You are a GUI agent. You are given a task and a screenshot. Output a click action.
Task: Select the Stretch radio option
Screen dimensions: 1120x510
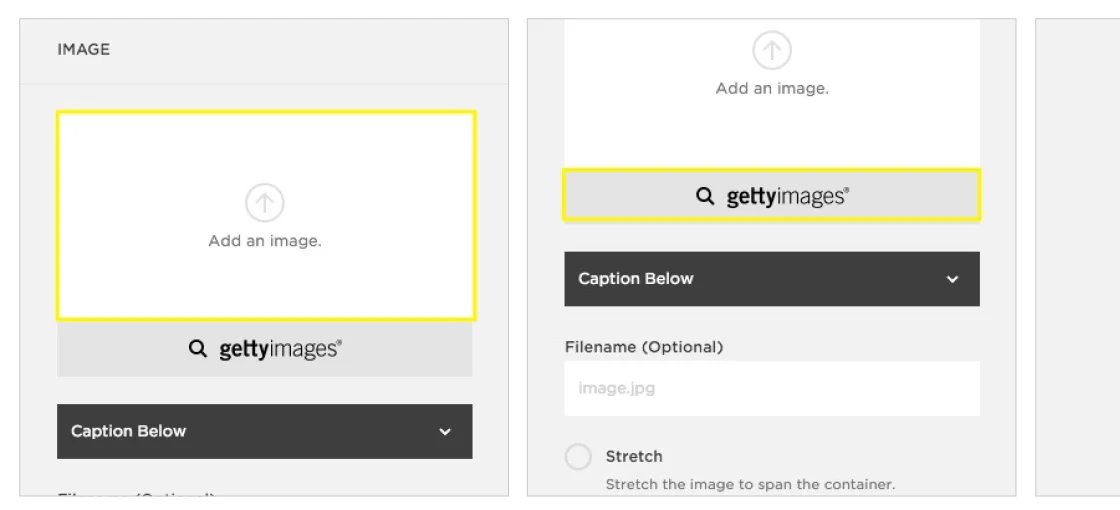579,456
